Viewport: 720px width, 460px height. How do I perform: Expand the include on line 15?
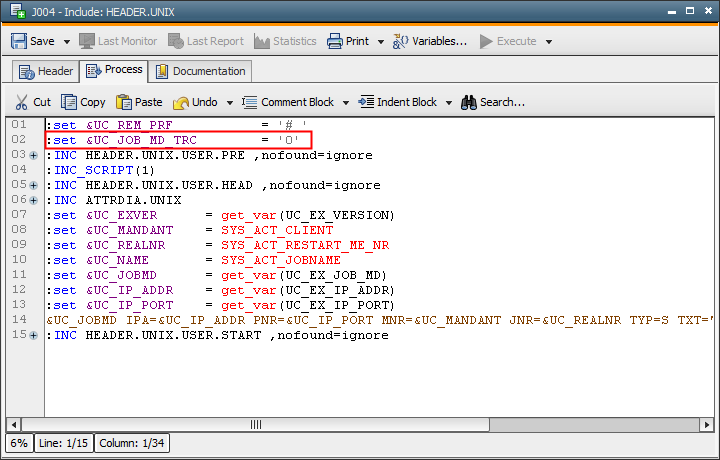pyautogui.click(x=34, y=336)
